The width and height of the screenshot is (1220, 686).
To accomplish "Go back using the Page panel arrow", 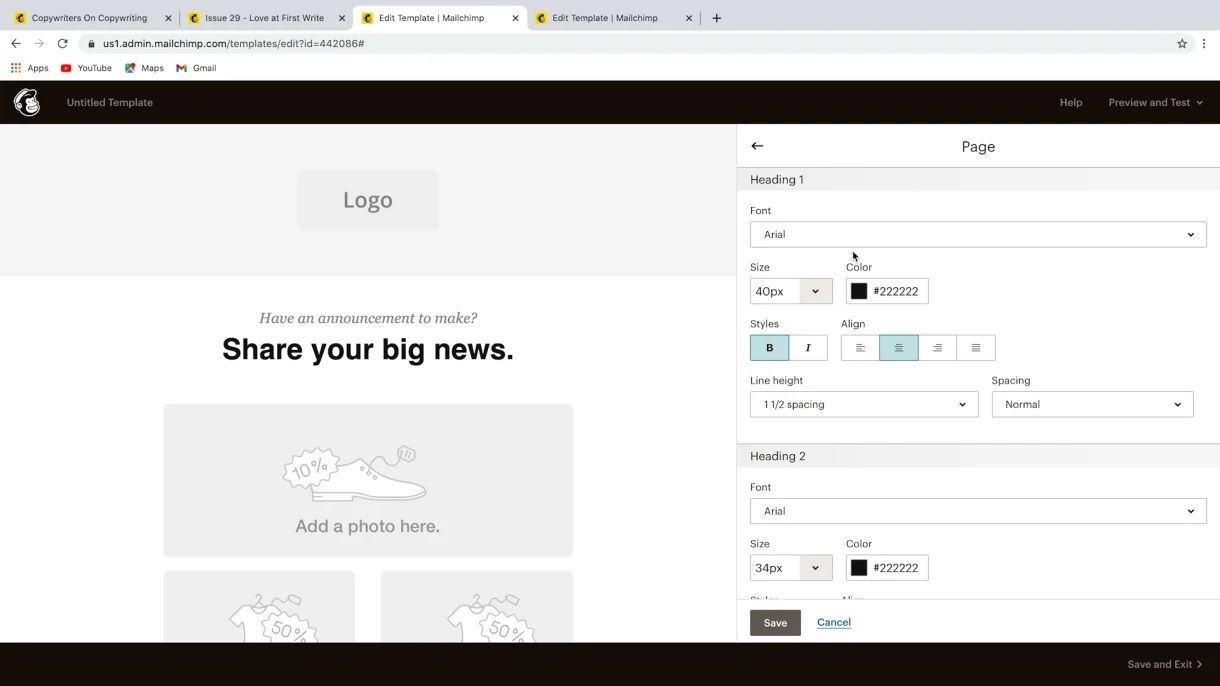I will point(757,146).
